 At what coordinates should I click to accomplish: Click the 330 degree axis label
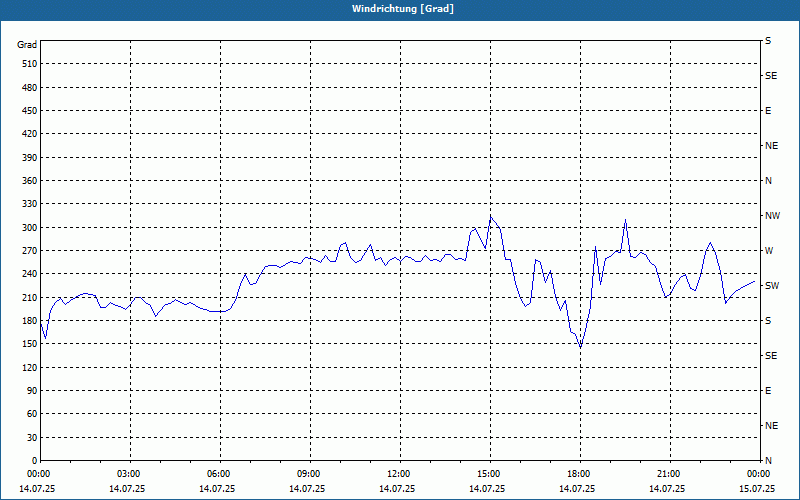(x=29, y=204)
